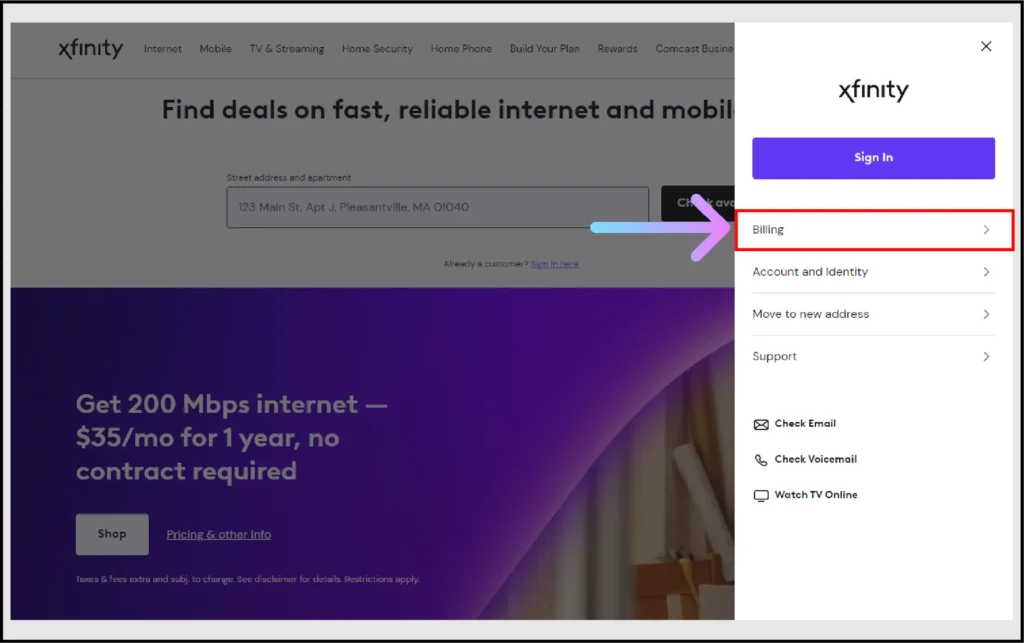The image size is (1024, 643).
Task: Click the Check availability button
Action: coord(697,203)
